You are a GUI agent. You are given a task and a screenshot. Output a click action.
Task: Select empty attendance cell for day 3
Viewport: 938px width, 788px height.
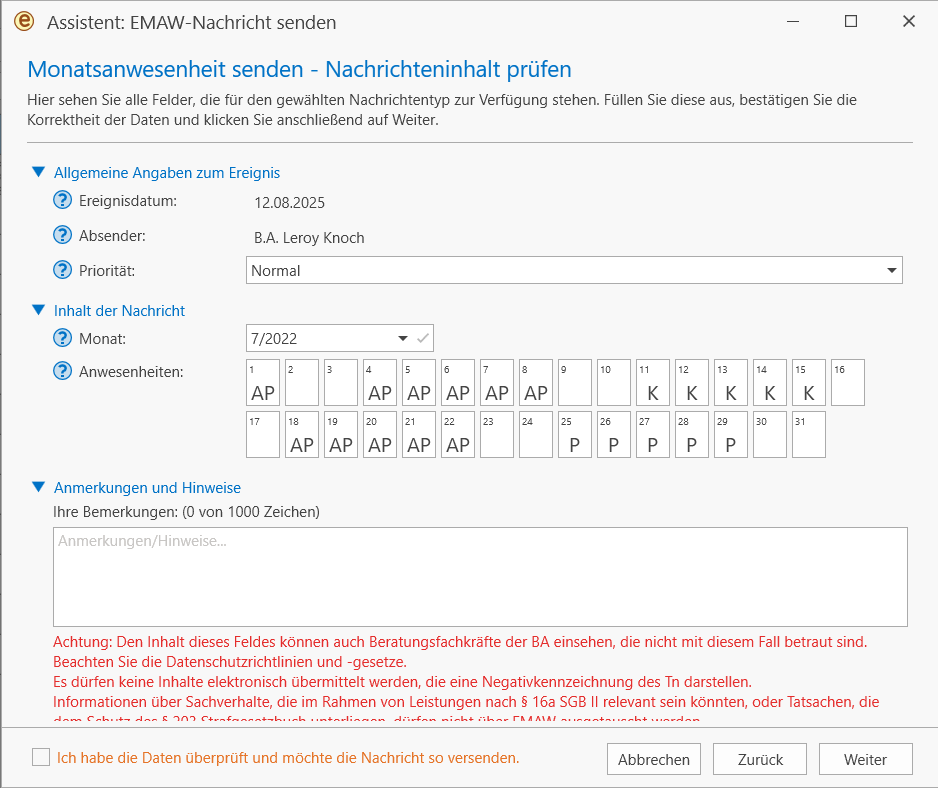[x=341, y=382]
